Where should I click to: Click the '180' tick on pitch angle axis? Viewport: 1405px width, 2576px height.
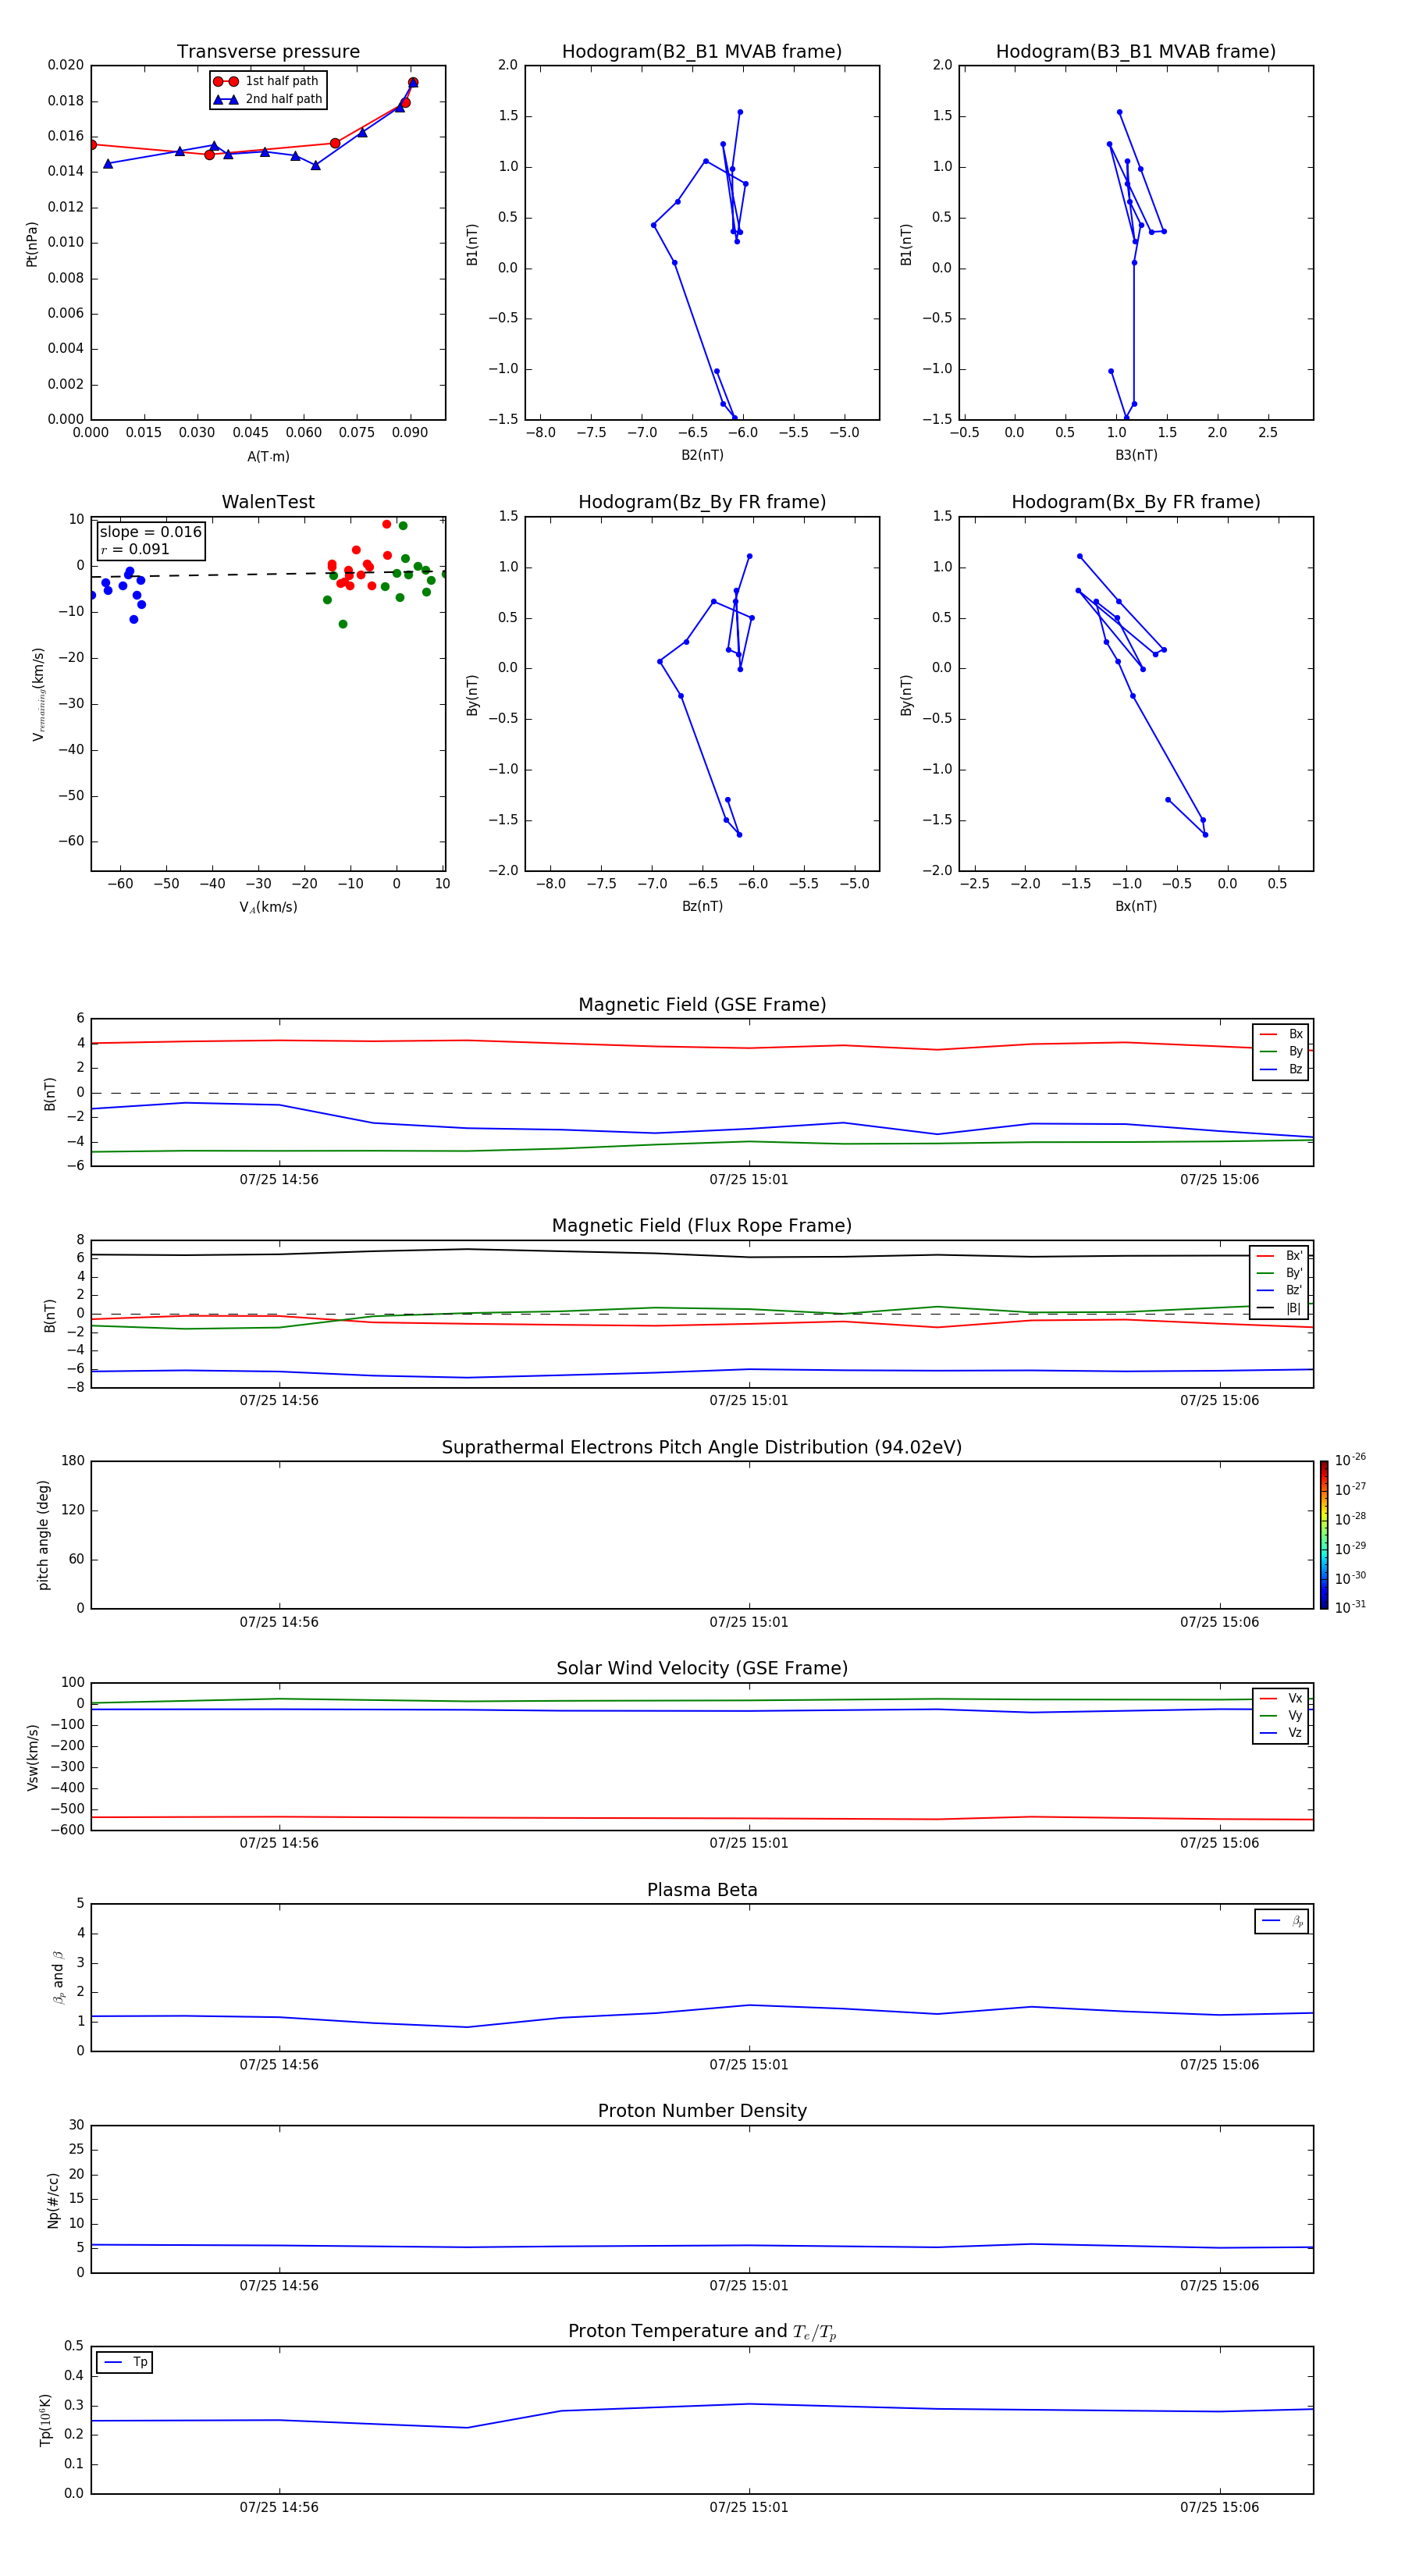point(73,1461)
